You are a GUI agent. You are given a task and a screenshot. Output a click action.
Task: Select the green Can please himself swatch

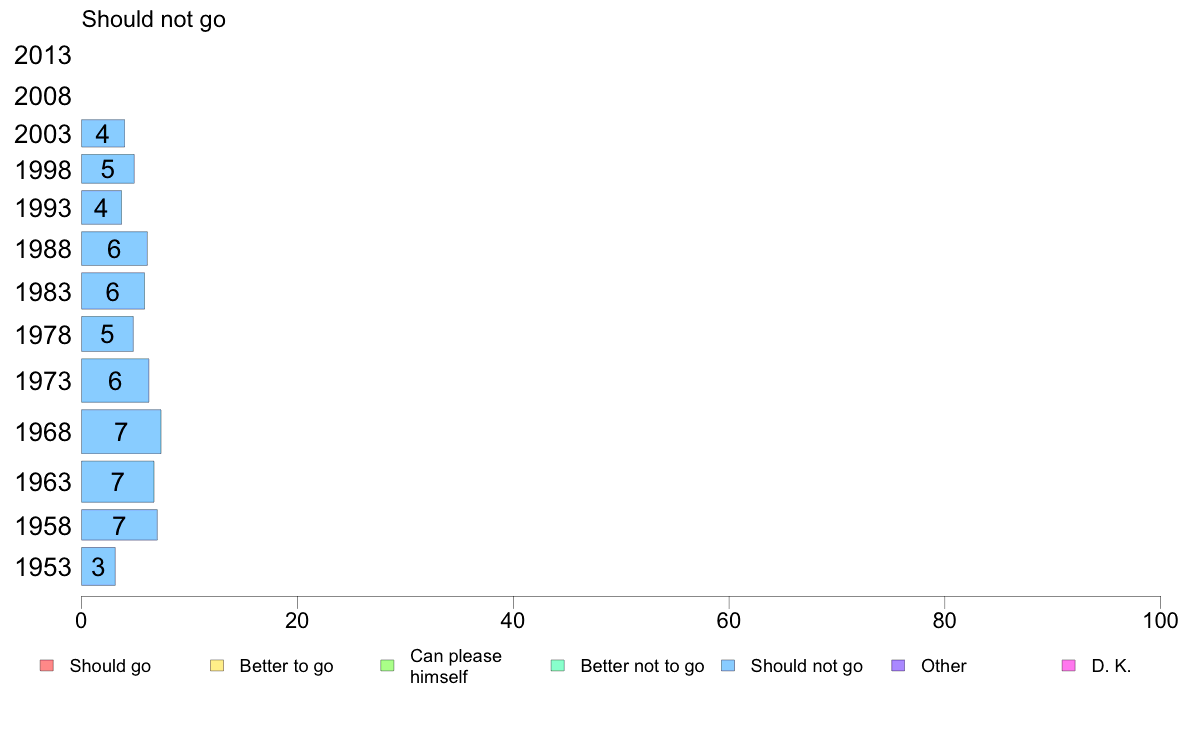(x=387, y=666)
